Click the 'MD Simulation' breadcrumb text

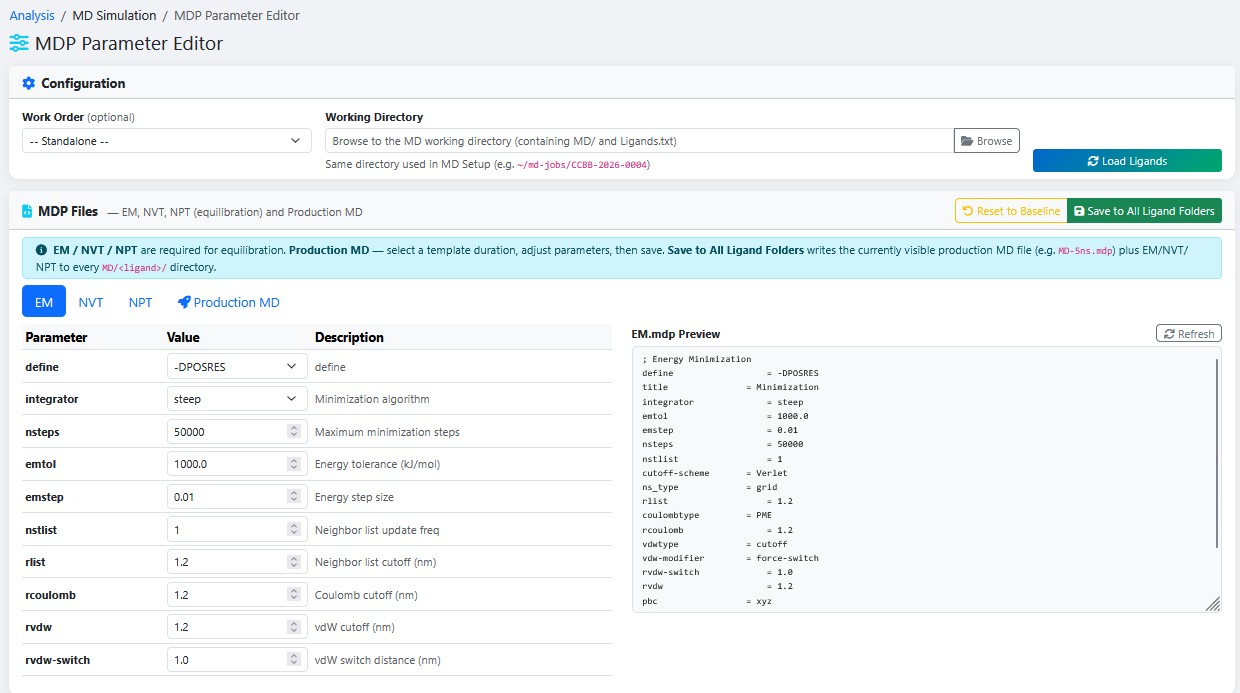114,15
